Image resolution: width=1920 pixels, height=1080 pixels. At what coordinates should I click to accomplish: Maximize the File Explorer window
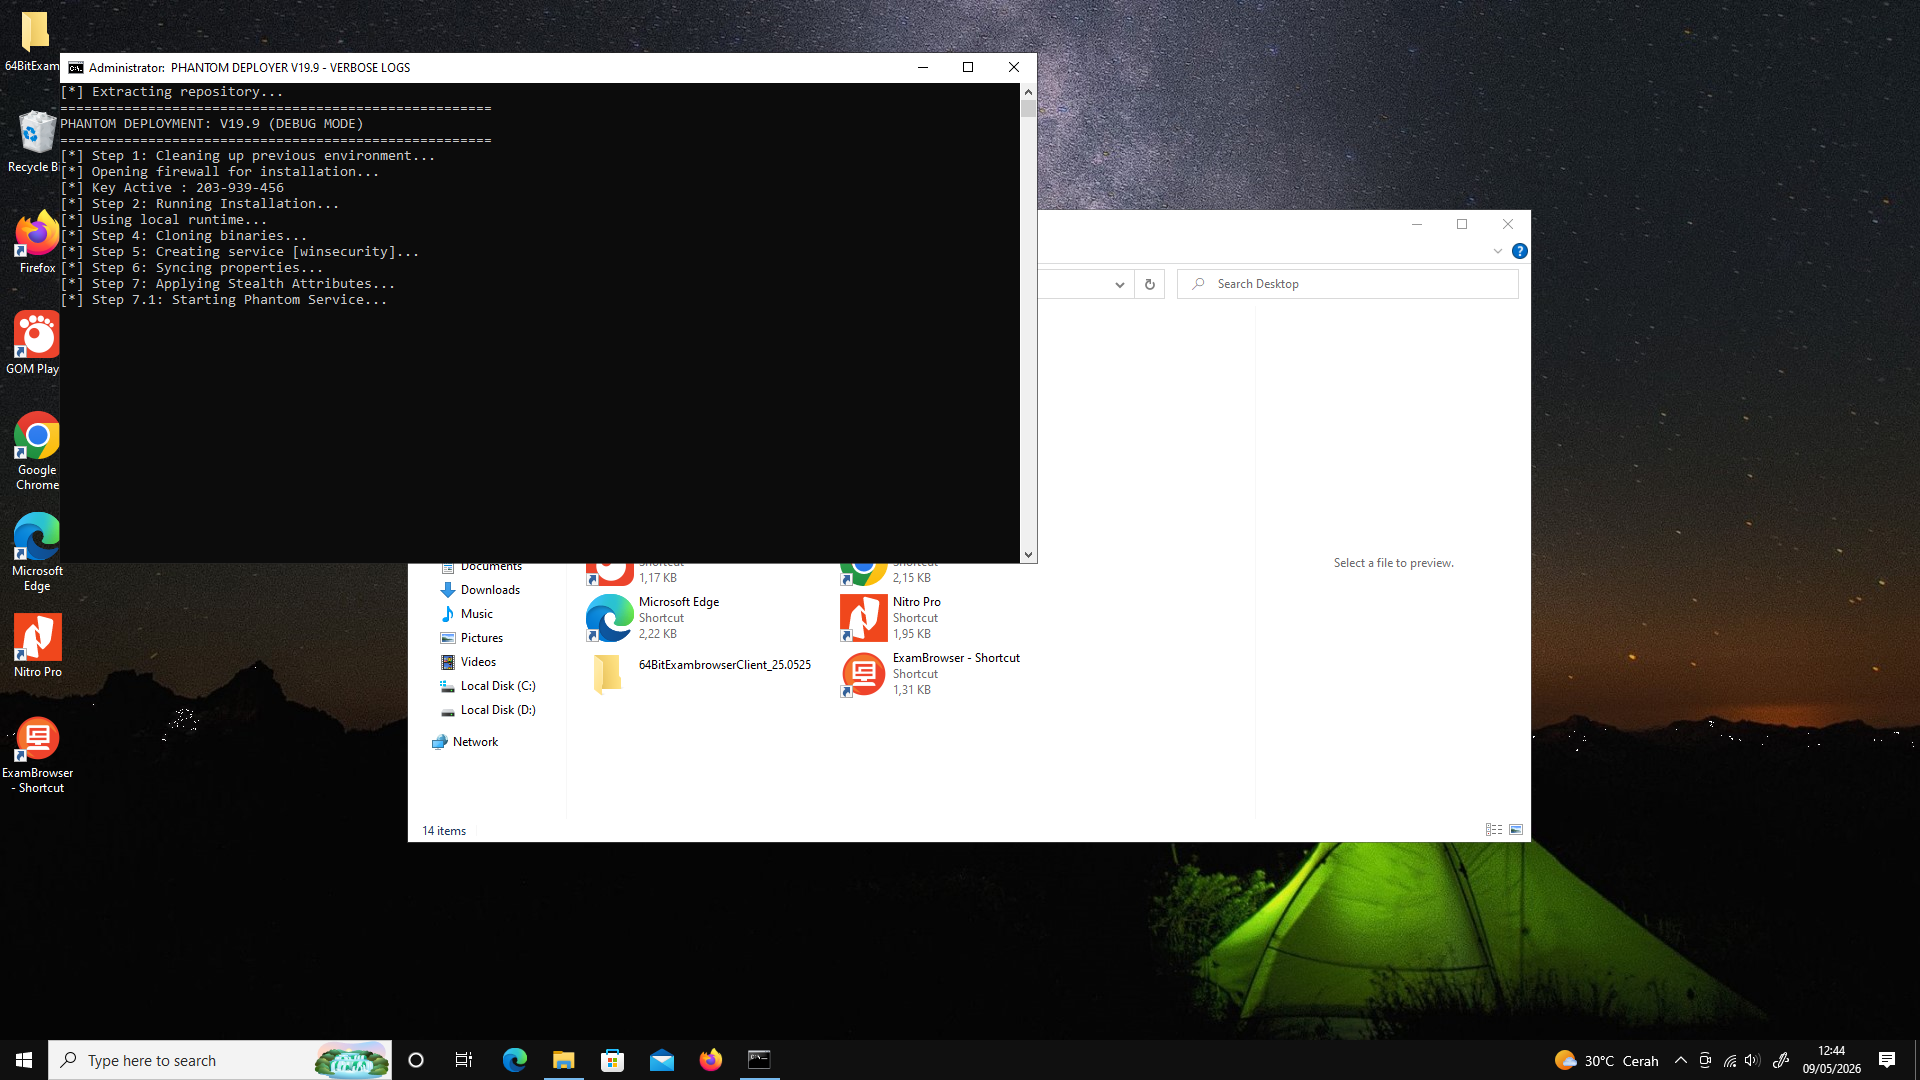point(1462,224)
